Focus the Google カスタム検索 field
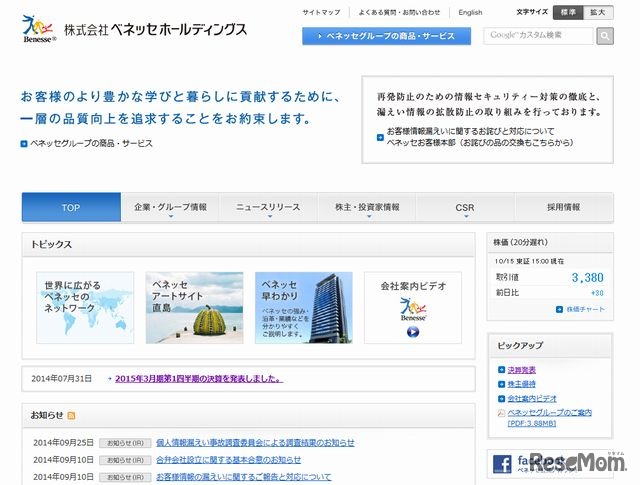The width and height of the screenshot is (640, 485). [x=538, y=36]
